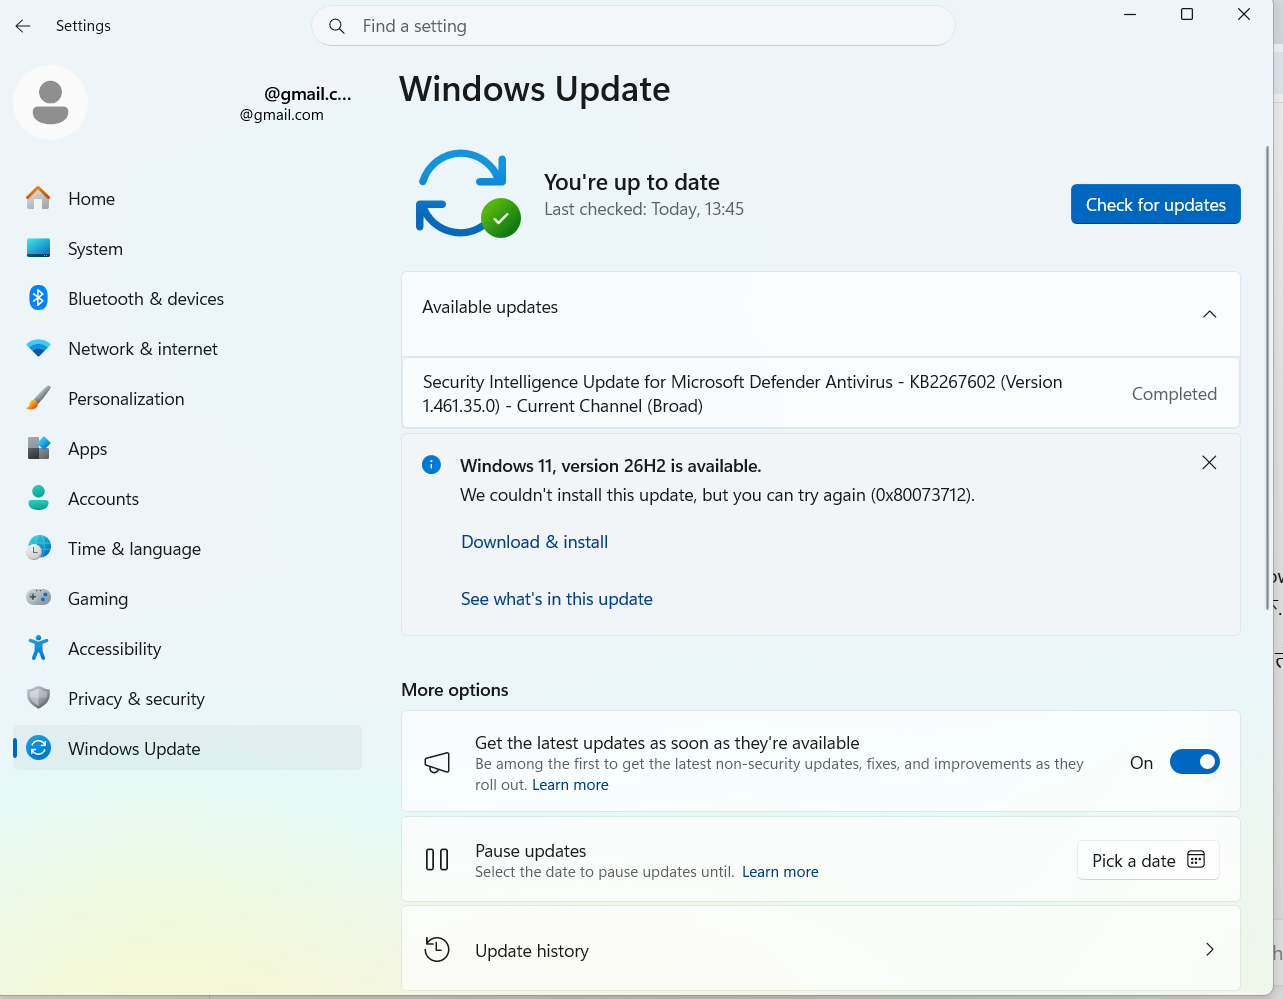The height and width of the screenshot is (999, 1283).
Task: Click the System monitor icon
Action: pos(38,248)
